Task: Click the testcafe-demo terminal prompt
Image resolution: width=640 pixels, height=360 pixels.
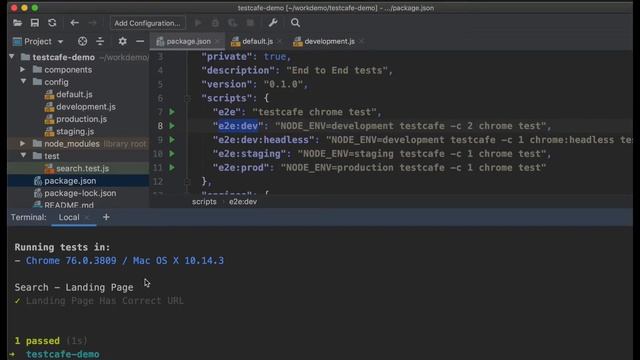Action: [62, 354]
